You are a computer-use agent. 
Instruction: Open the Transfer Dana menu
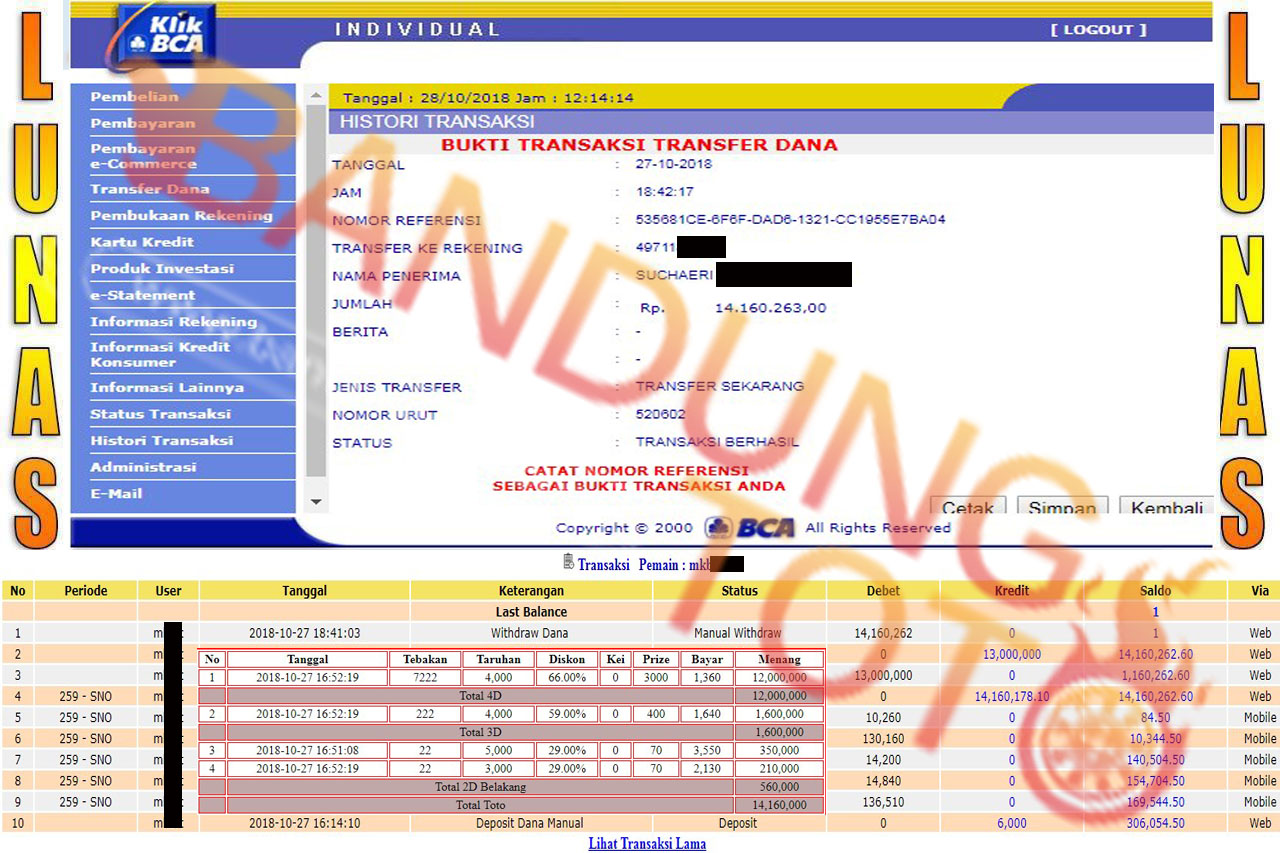[150, 189]
